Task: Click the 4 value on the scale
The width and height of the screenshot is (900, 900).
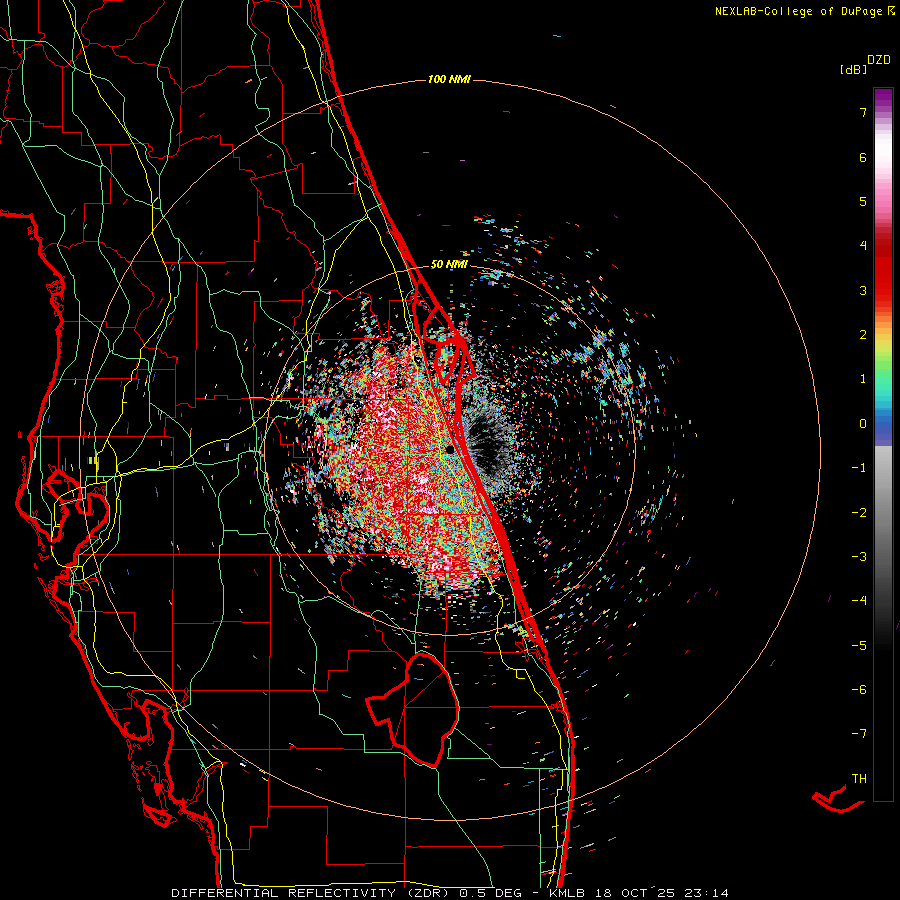Action: [x=863, y=246]
